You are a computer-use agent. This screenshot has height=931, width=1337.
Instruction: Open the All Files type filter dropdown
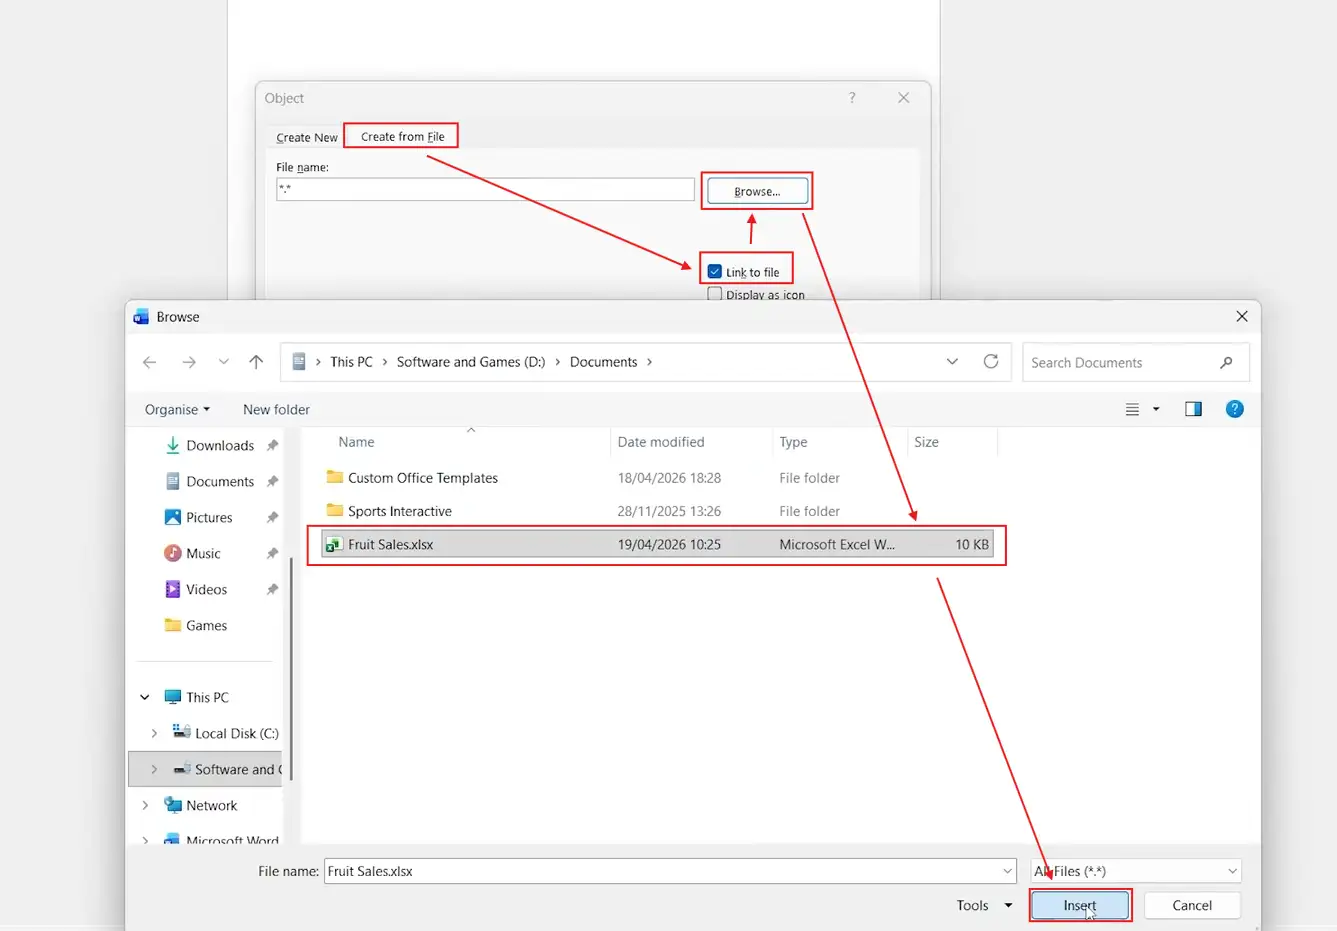click(1137, 871)
